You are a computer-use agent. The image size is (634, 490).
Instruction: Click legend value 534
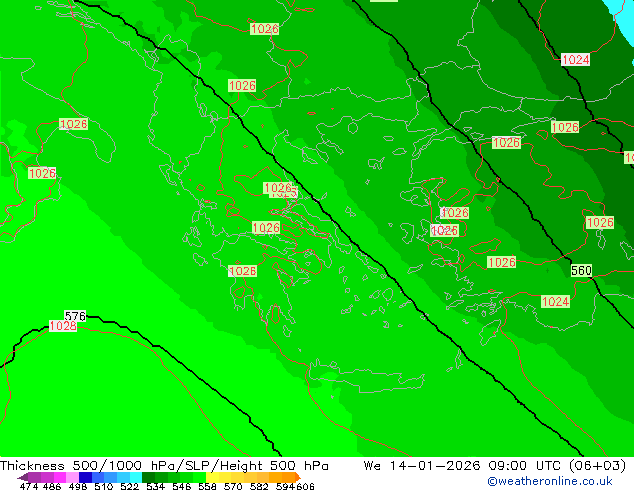pyautogui.click(x=156, y=486)
